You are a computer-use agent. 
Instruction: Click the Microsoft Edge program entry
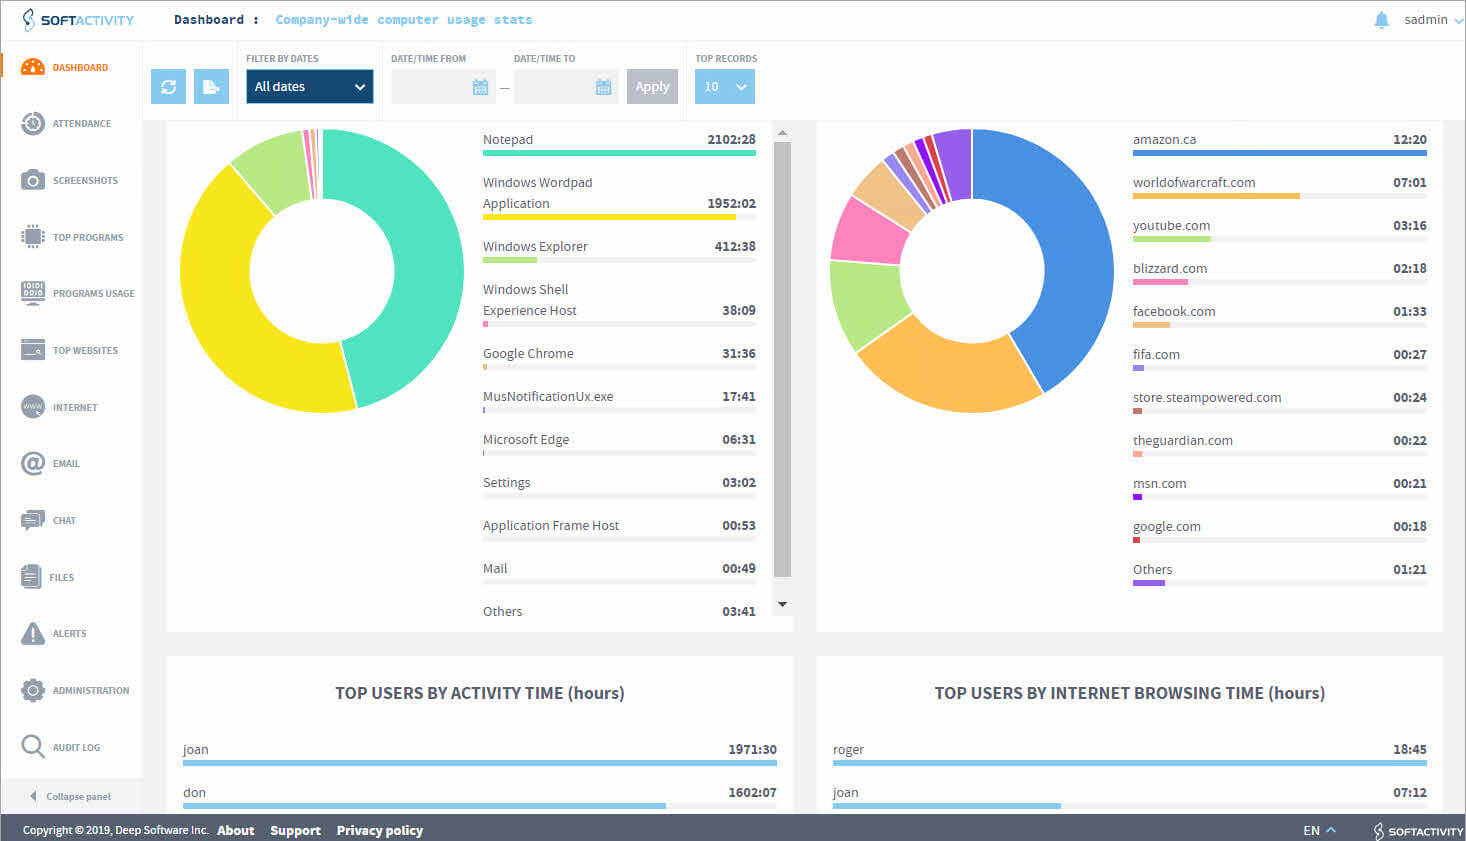[x=619, y=443]
